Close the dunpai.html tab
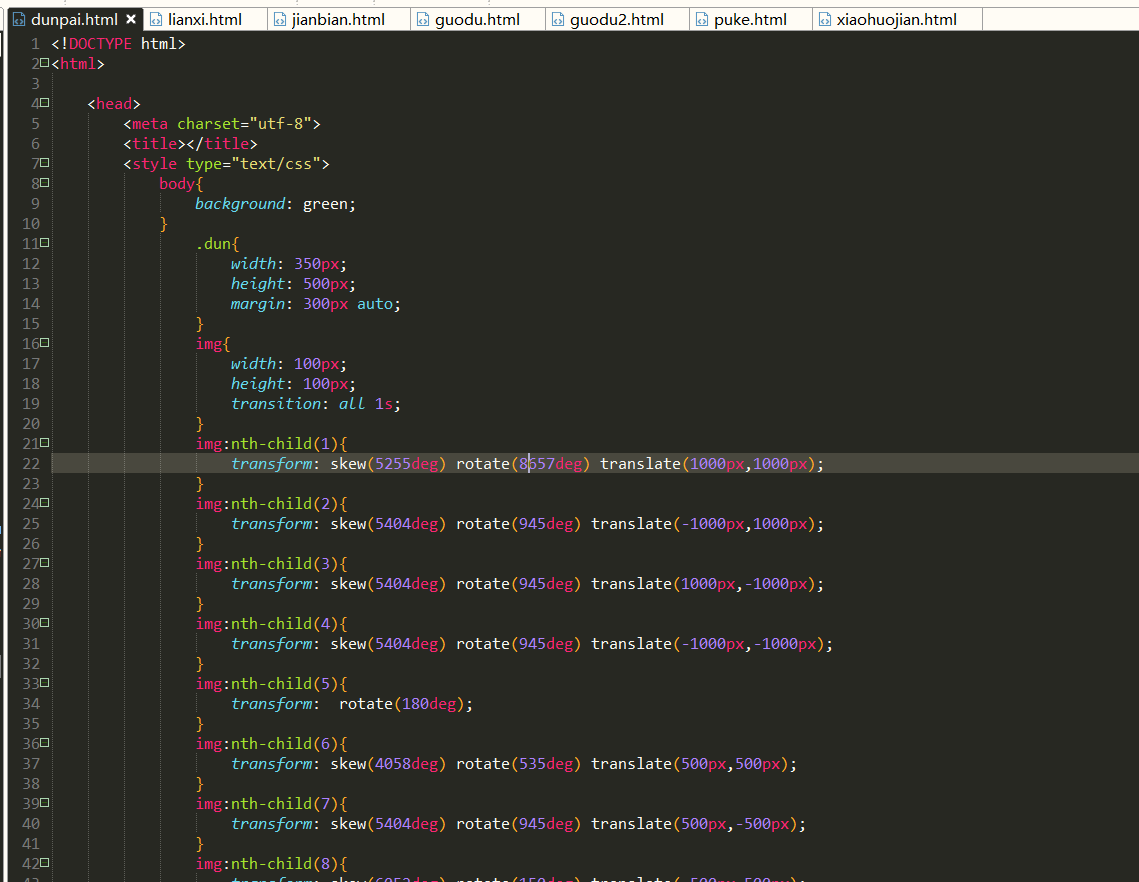Viewport: 1139px width, 882px height. pos(131,19)
